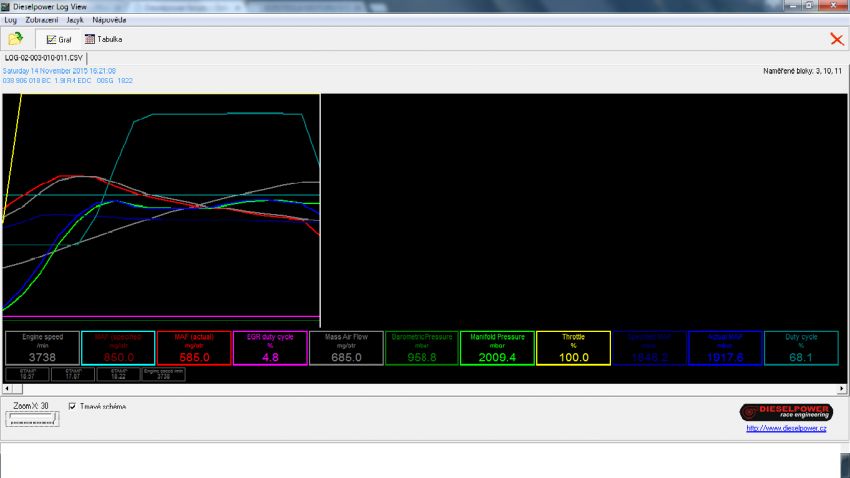The width and height of the screenshot is (850, 478).
Task: Toggle the EGR duty cycle channel box
Action: coord(269,347)
